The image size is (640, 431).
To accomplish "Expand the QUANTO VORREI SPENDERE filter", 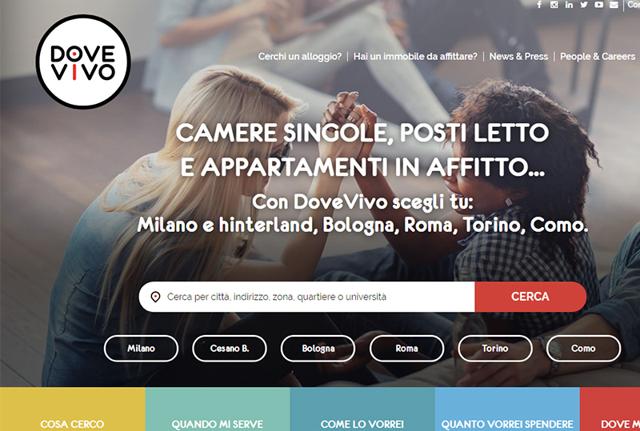I will [507, 409].
